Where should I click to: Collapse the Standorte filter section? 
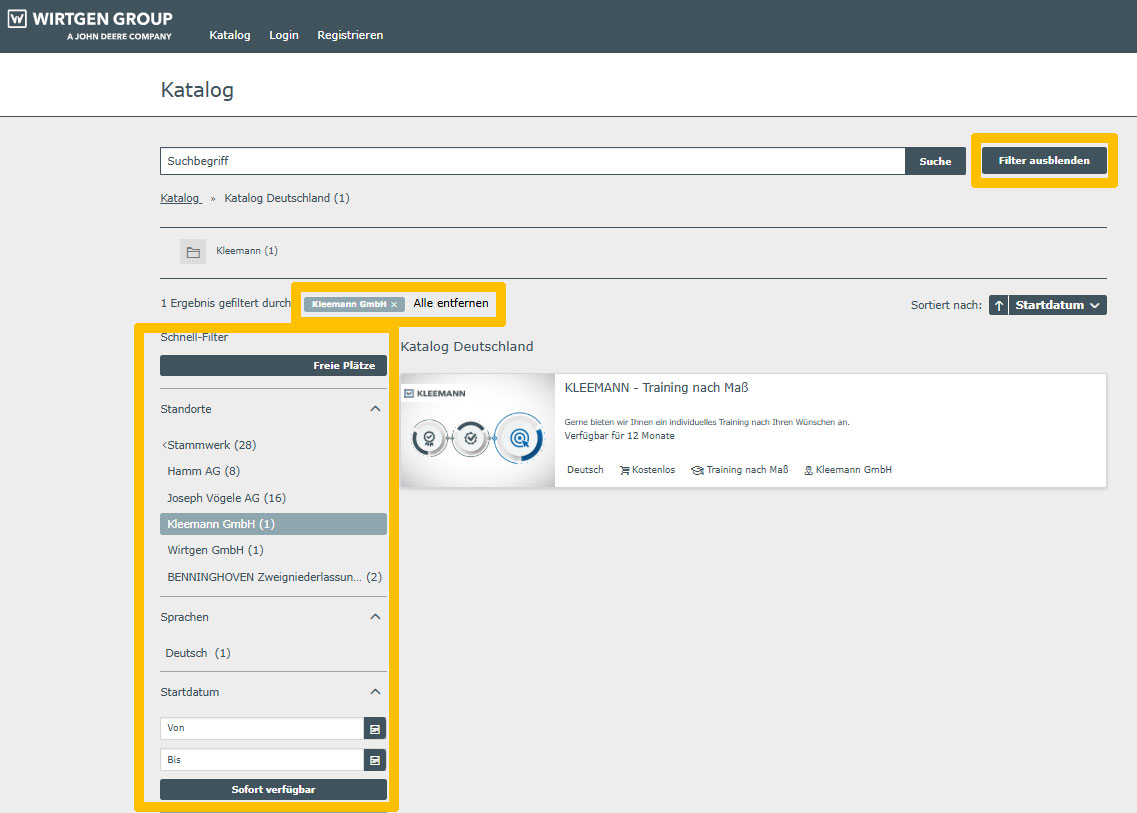[x=375, y=409]
